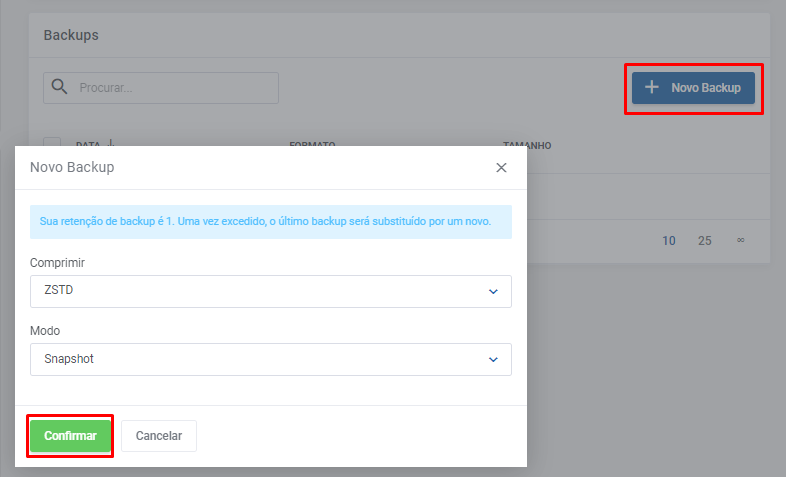Sort table by TAMANHO column
This screenshot has height=477, width=786.
[x=527, y=146]
